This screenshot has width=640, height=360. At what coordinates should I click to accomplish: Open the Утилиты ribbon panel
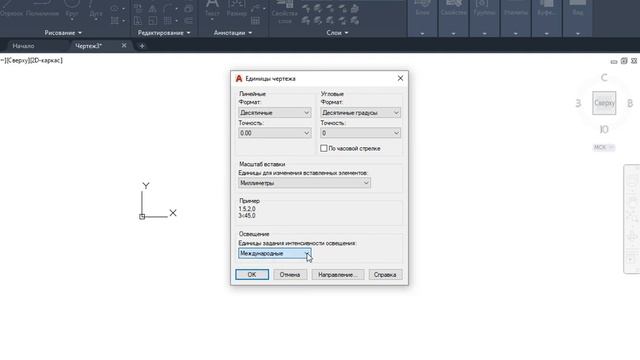(x=516, y=18)
